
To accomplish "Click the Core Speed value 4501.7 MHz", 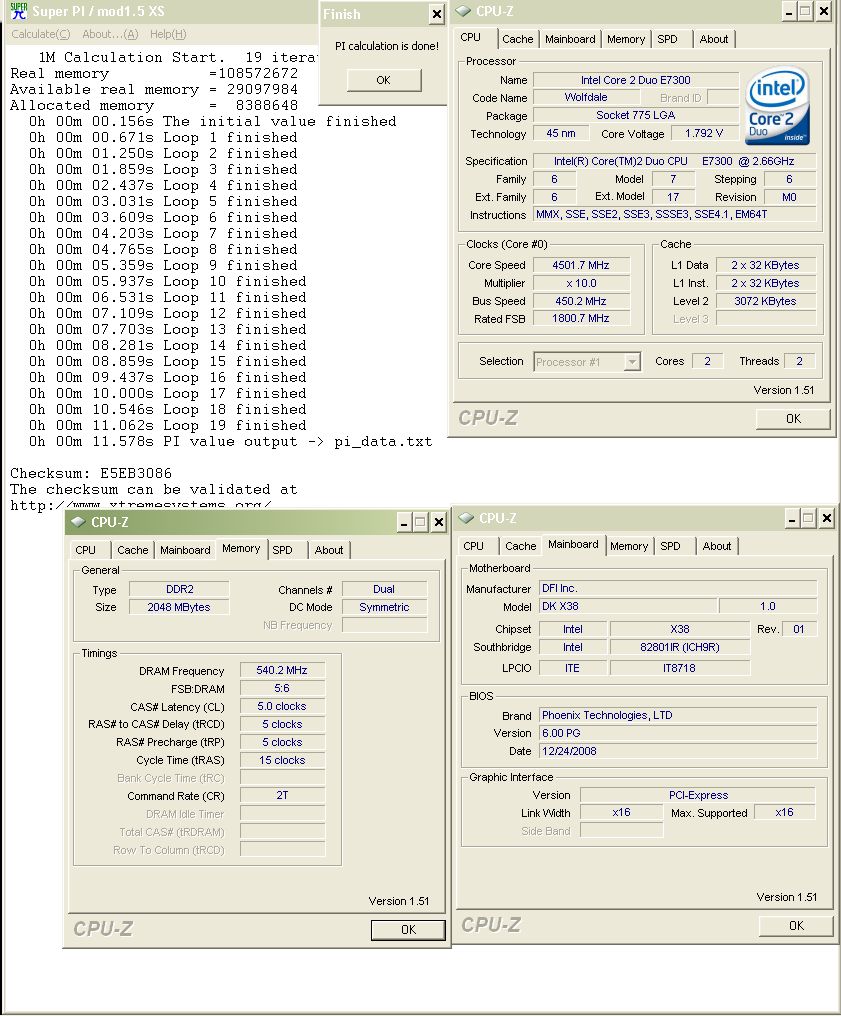I will coord(581,265).
